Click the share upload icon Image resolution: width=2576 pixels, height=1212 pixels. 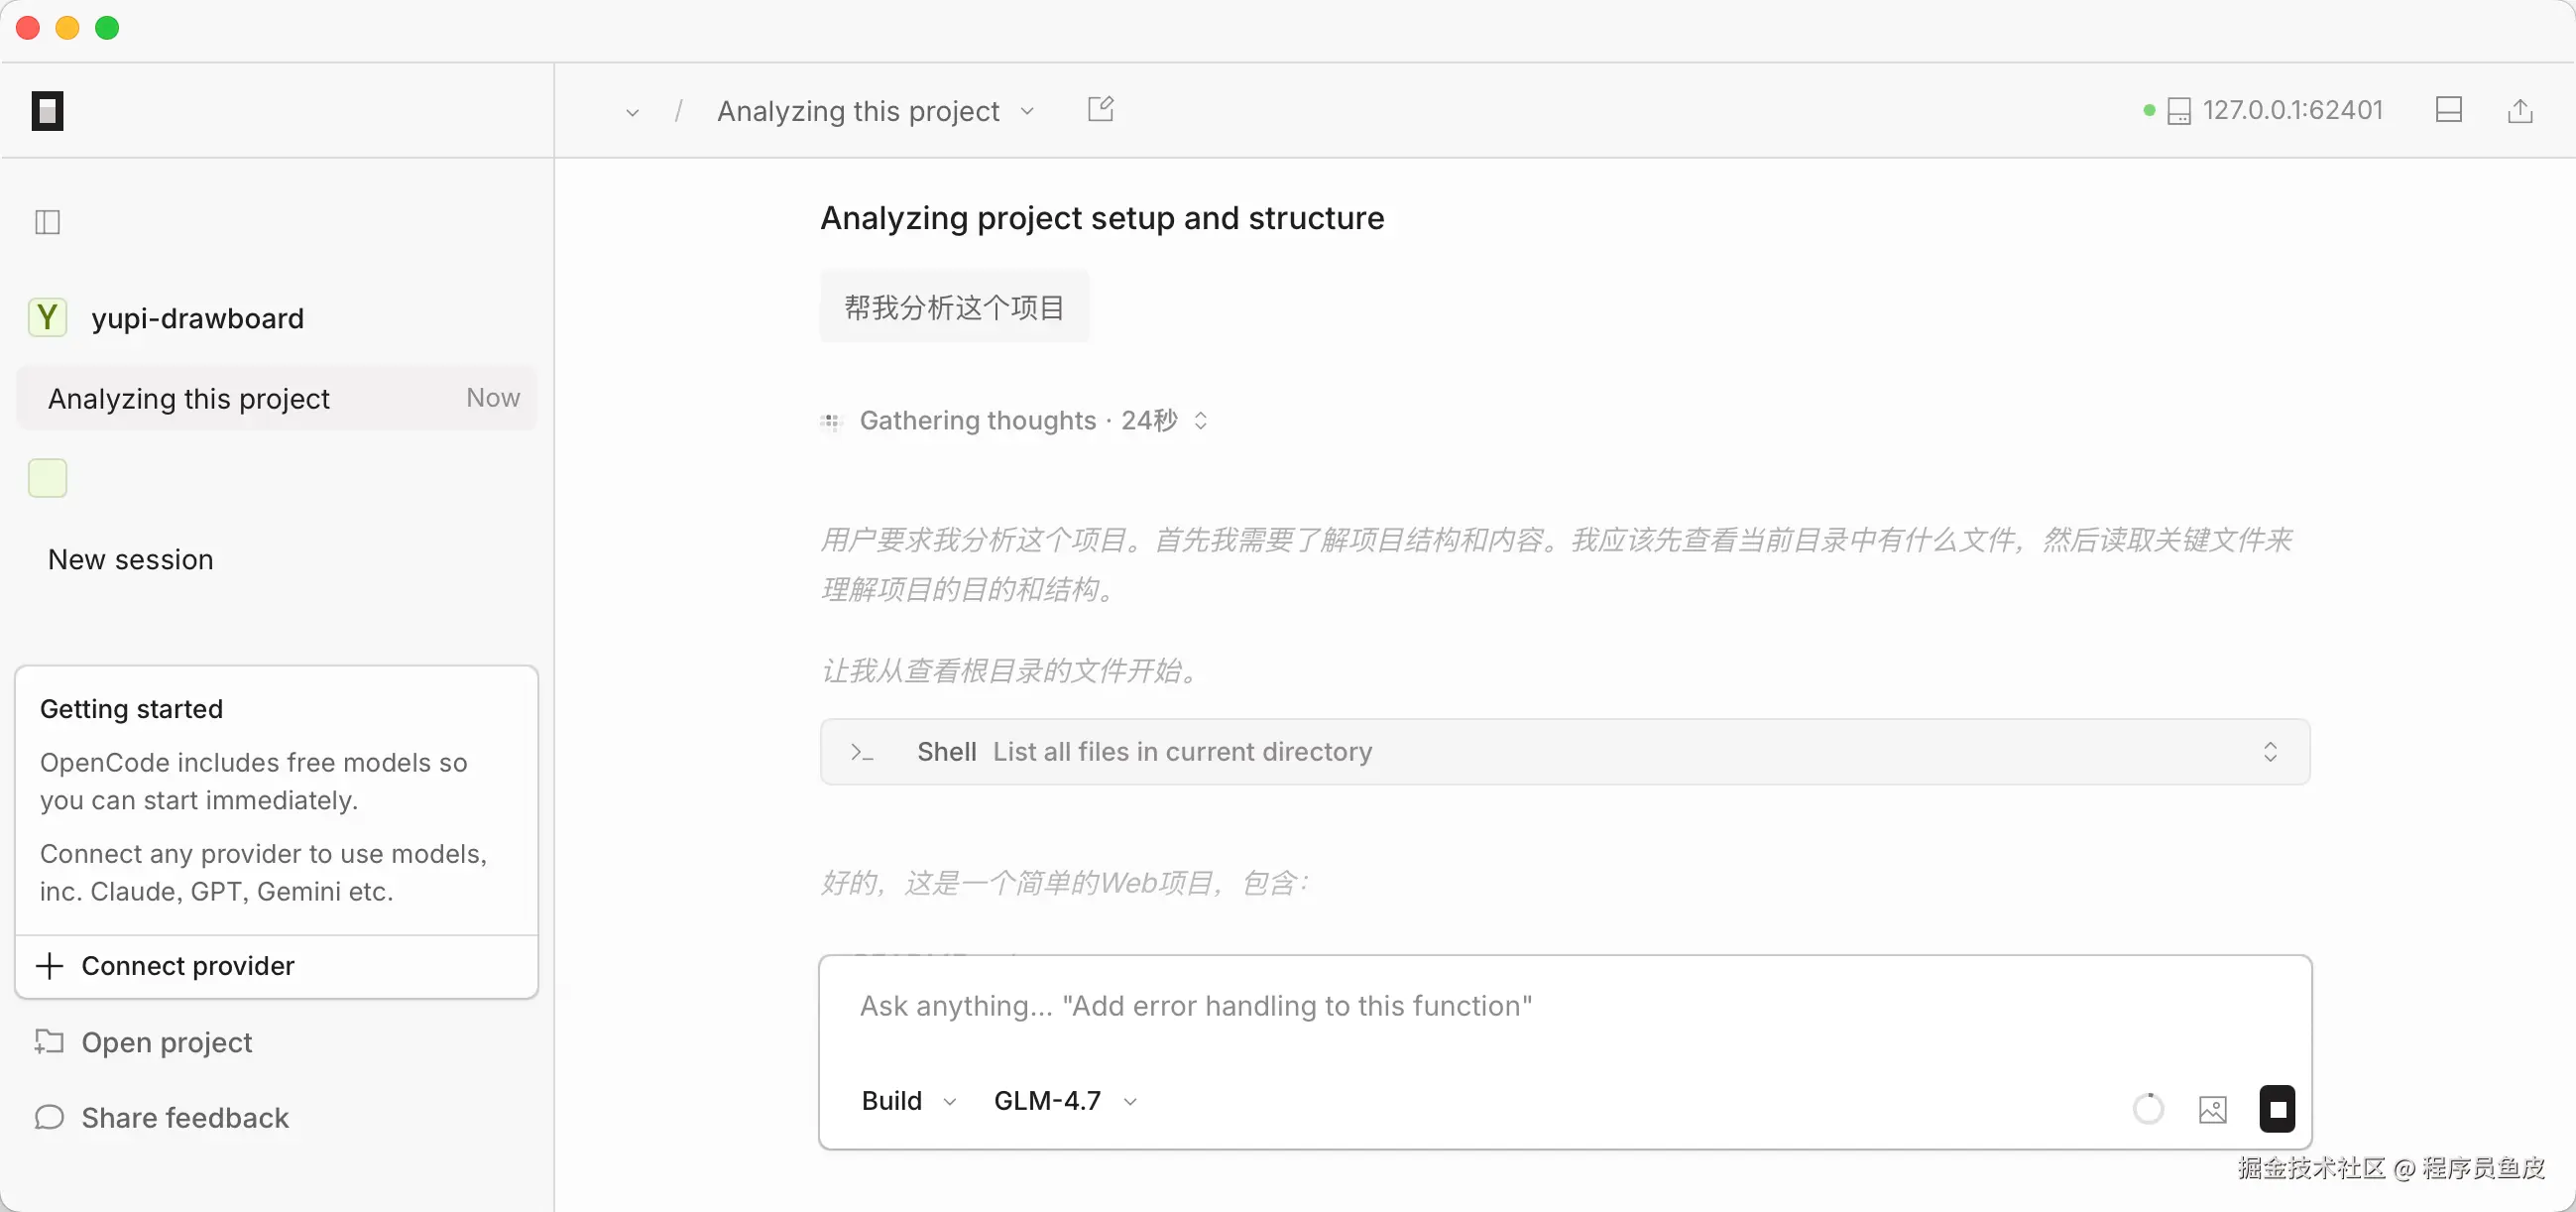[x=2519, y=110]
